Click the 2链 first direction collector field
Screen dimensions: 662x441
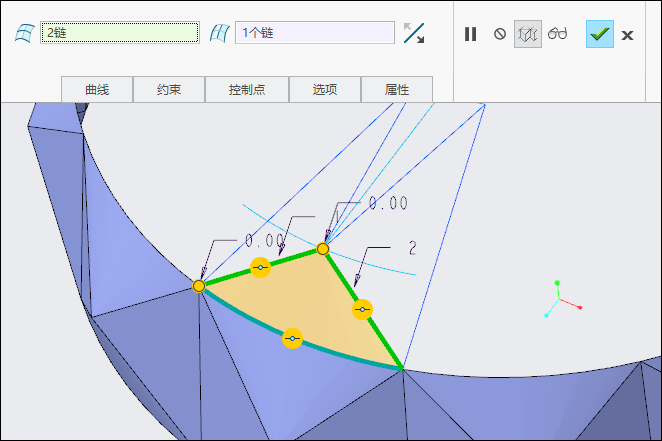(119, 33)
